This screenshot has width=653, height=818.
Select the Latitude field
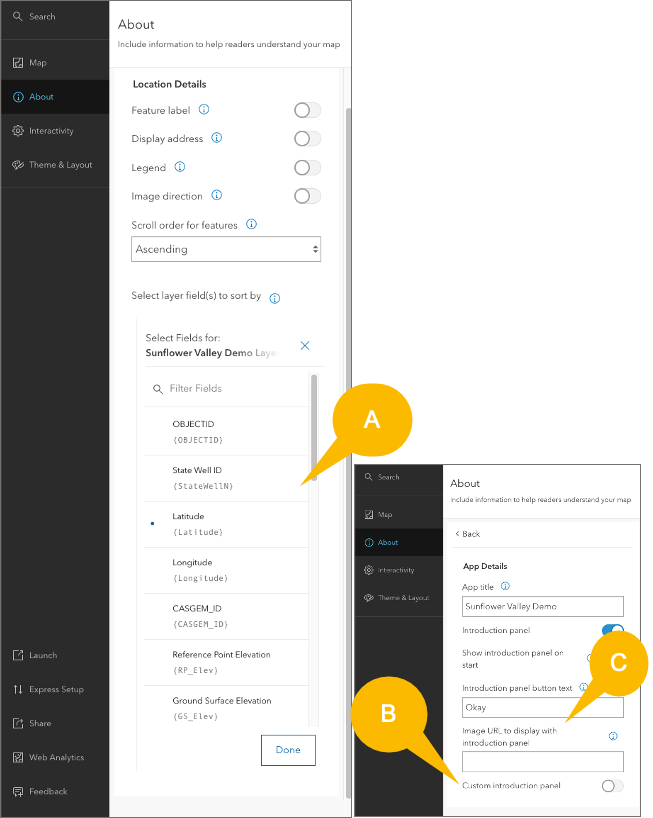pyautogui.click(x=226, y=524)
